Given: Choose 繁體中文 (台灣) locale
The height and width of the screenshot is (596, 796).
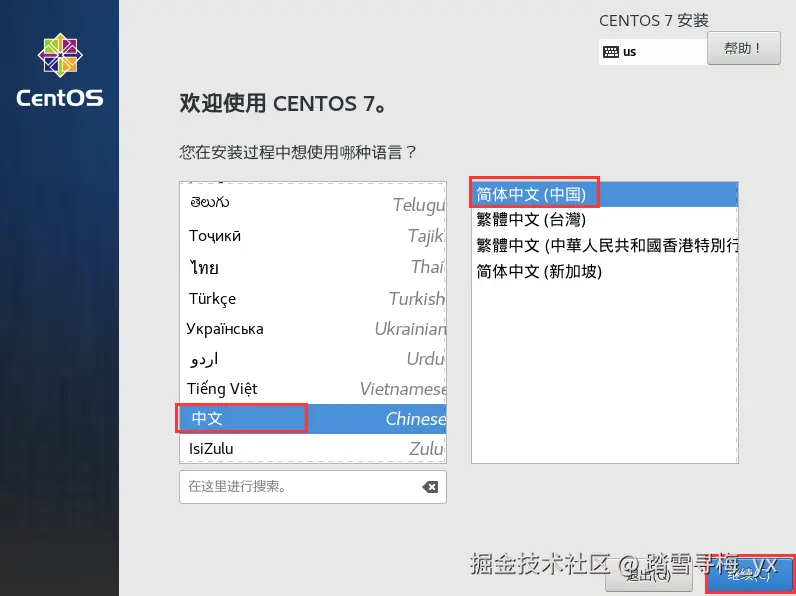Looking at the screenshot, I should pos(605,219).
